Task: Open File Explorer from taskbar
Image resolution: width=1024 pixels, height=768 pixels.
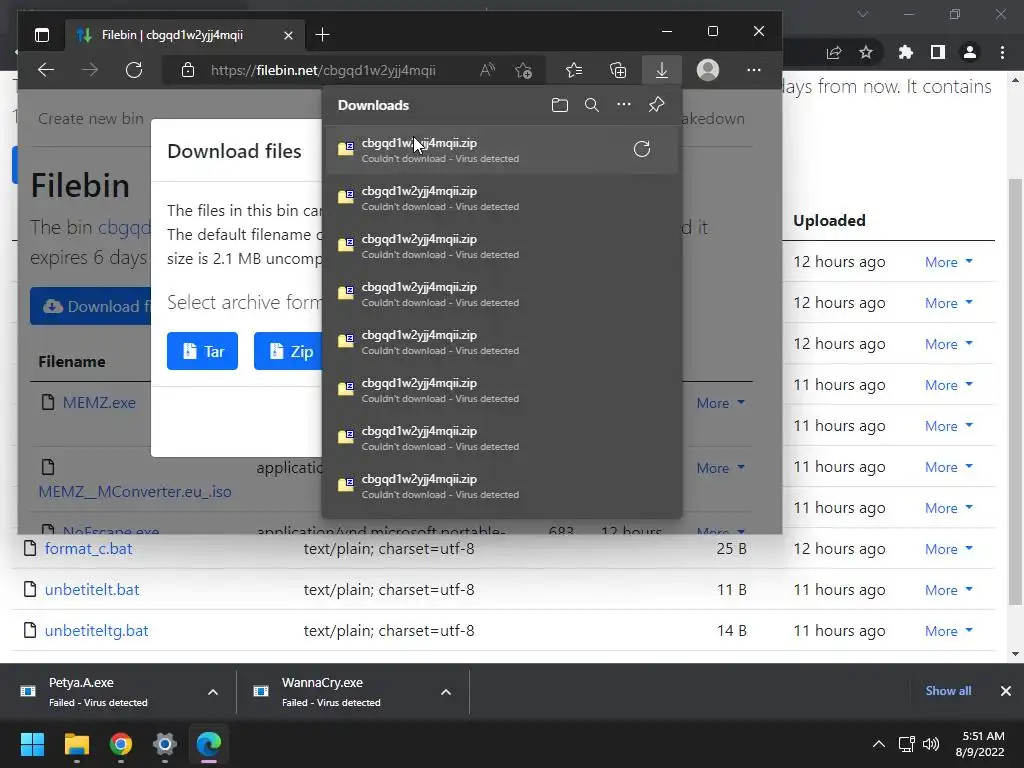Action: click(x=76, y=744)
